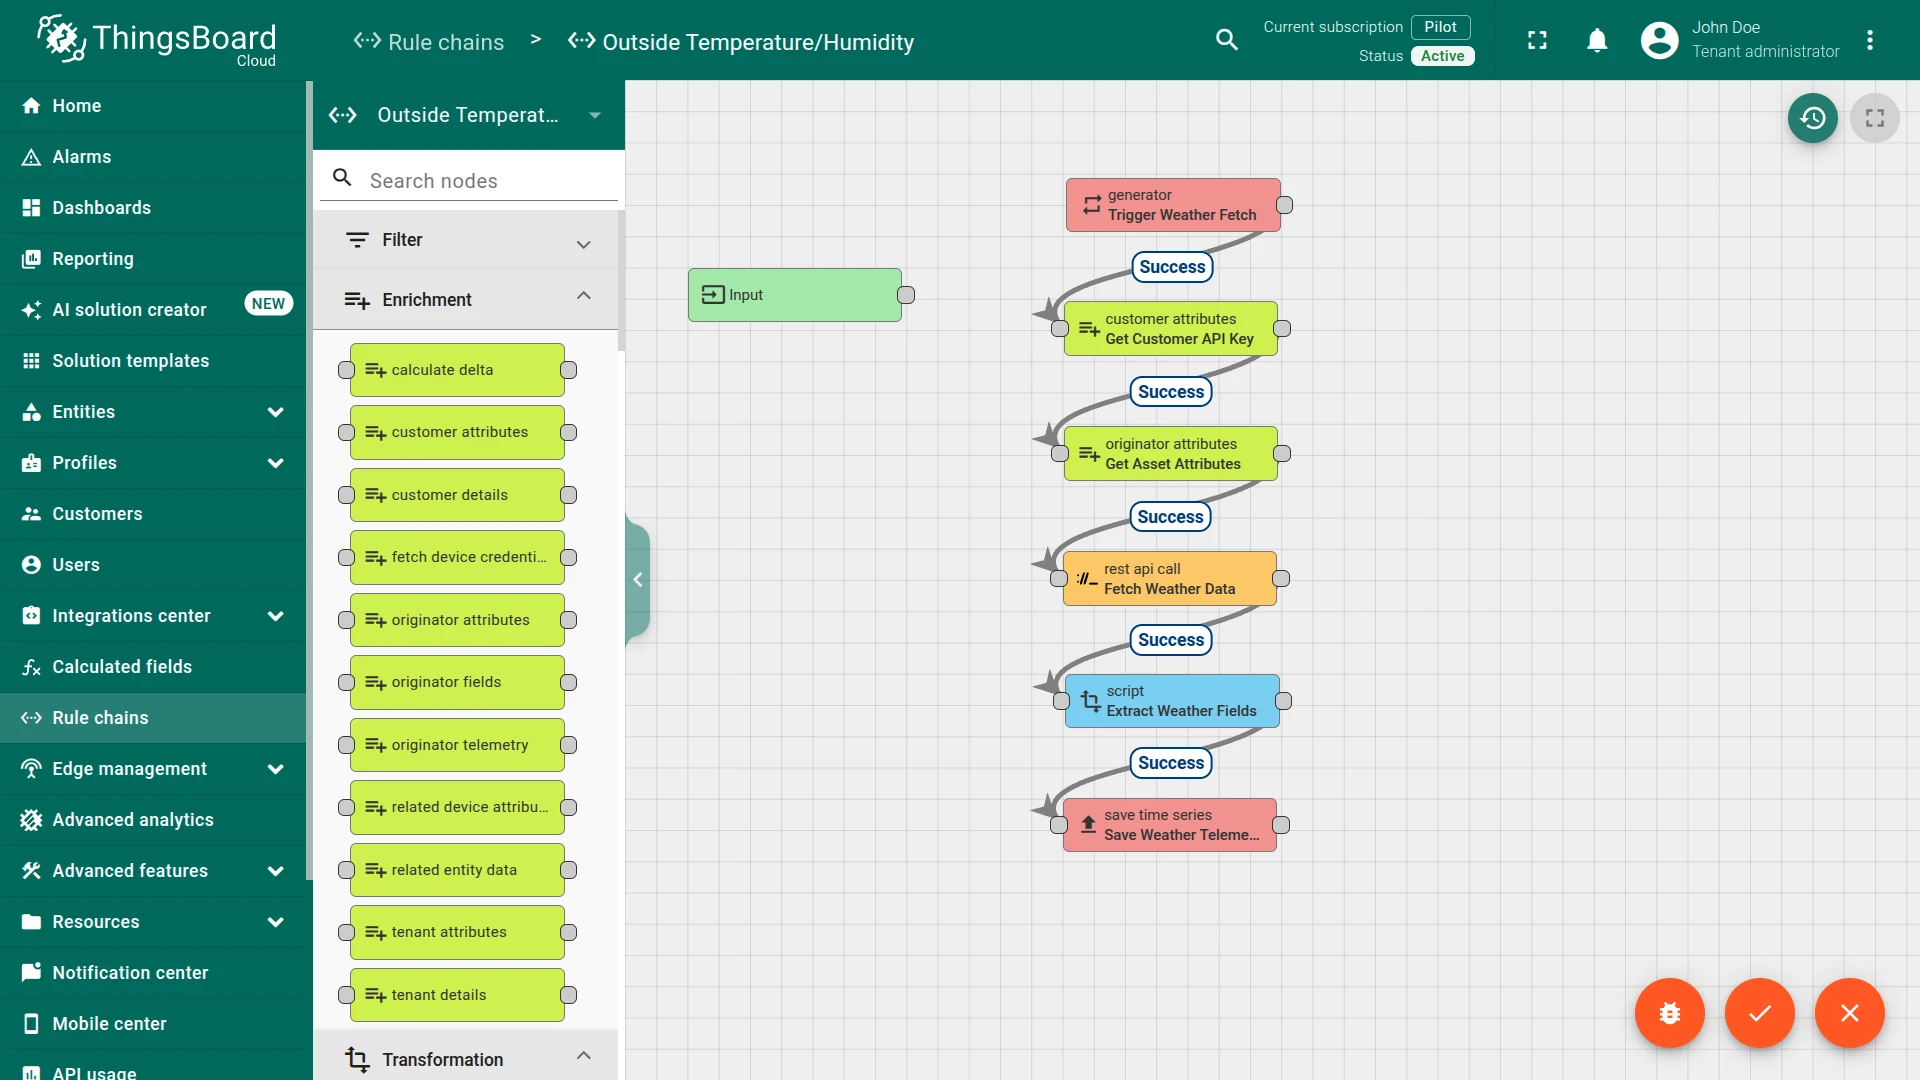The height and width of the screenshot is (1080, 1920).
Task: Navigate to Rule chains breadcrumb
Action: pos(429,41)
